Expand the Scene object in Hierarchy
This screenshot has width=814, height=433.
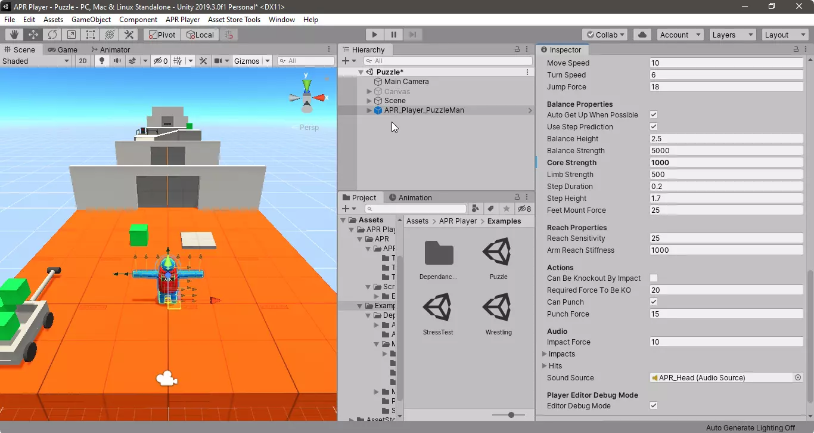pyautogui.click(x=369, y=101)
